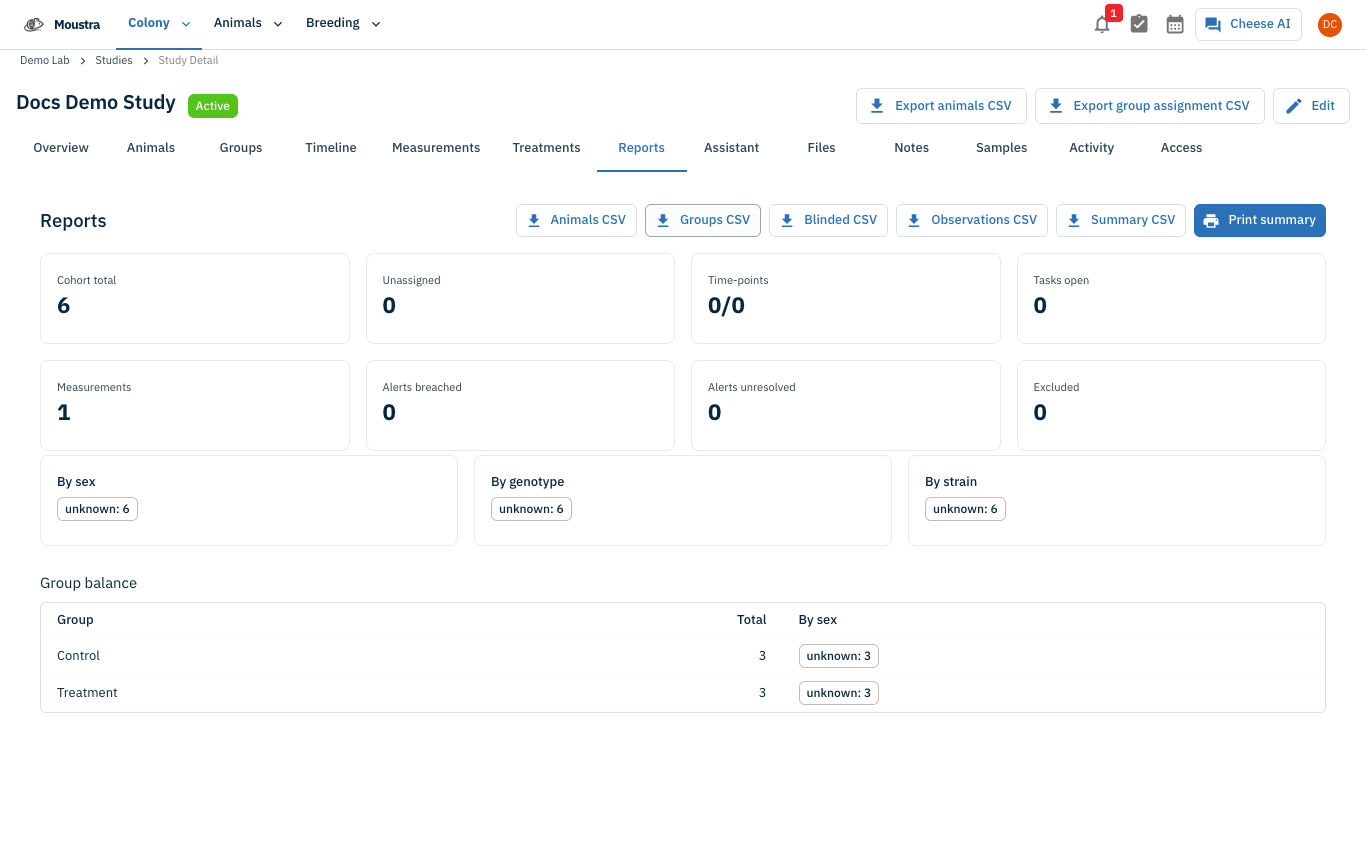The height and width of the screenshot is (854, 1366).
Task: Switch to the Groups tab
Action: [241, 148]
